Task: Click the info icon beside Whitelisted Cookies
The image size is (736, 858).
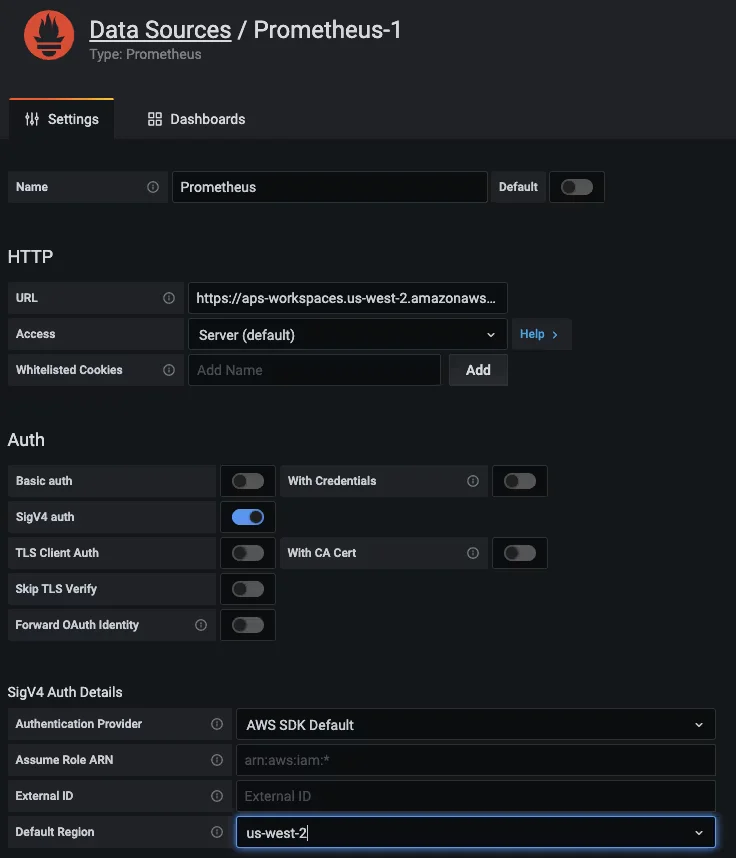Action: click(170, 370)
